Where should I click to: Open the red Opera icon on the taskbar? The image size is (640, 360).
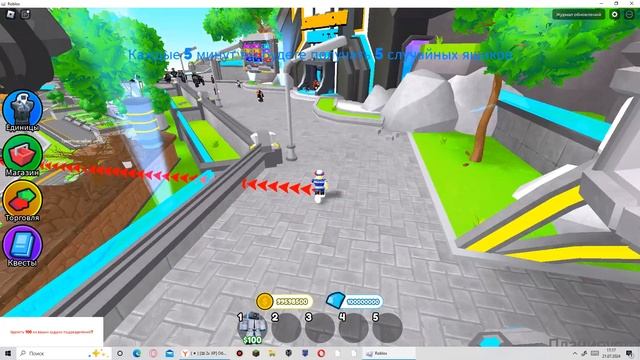coord(321,353)
